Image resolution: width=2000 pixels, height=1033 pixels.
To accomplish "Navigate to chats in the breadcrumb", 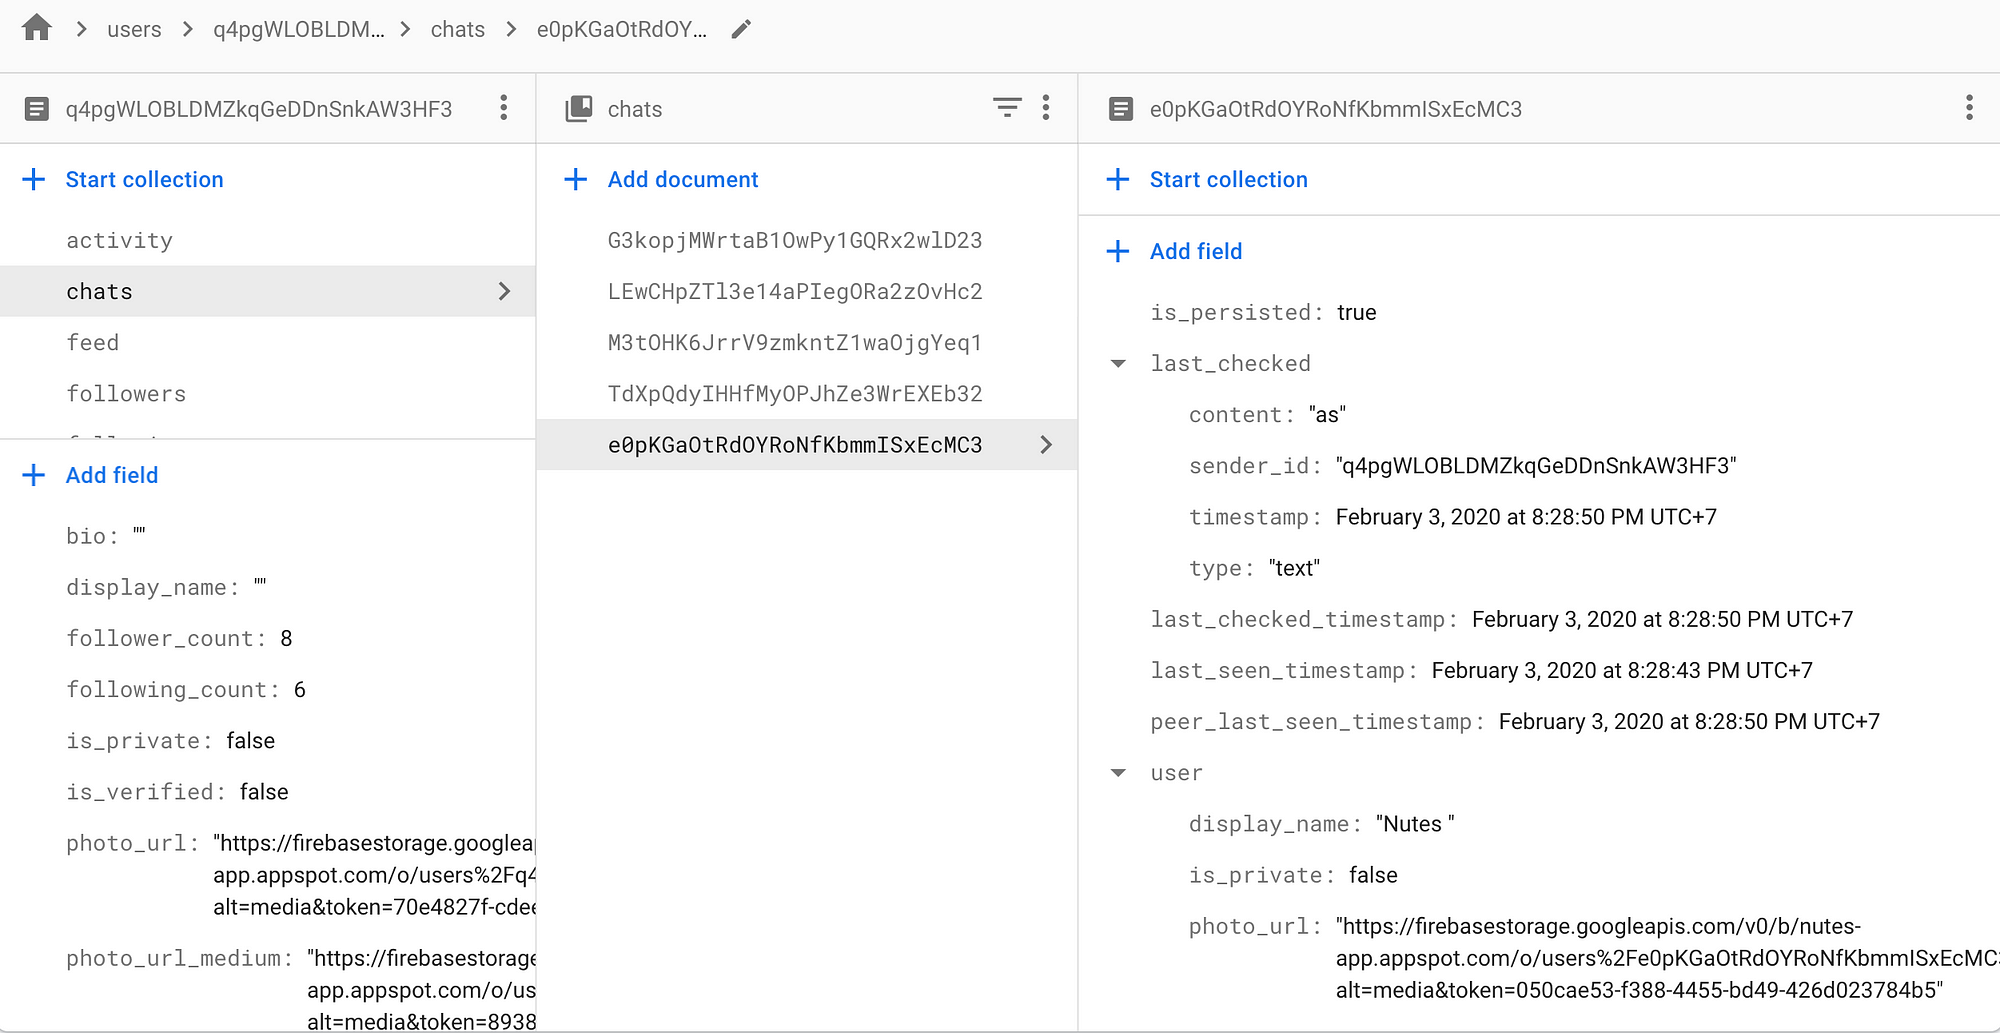I will tap(458, 30).
